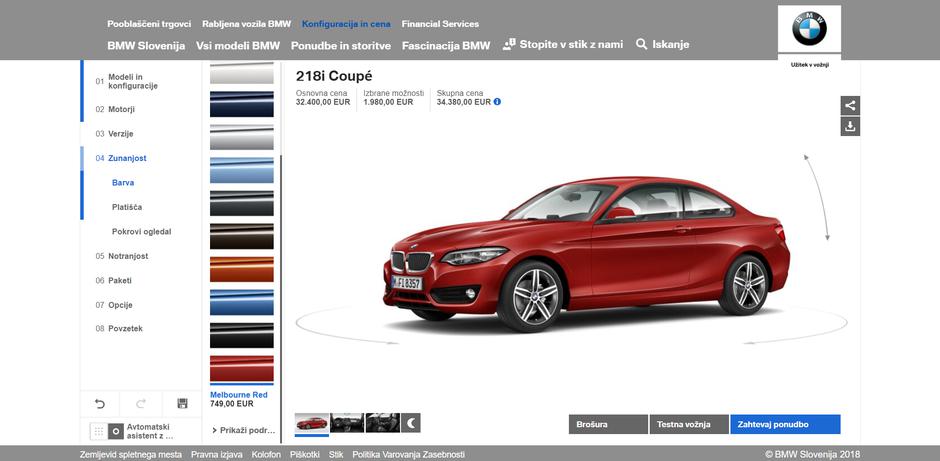The width and height of the screenshot is (940, 461).
Task: Select the medium blue paint swatch
Action: pos(242,302)
